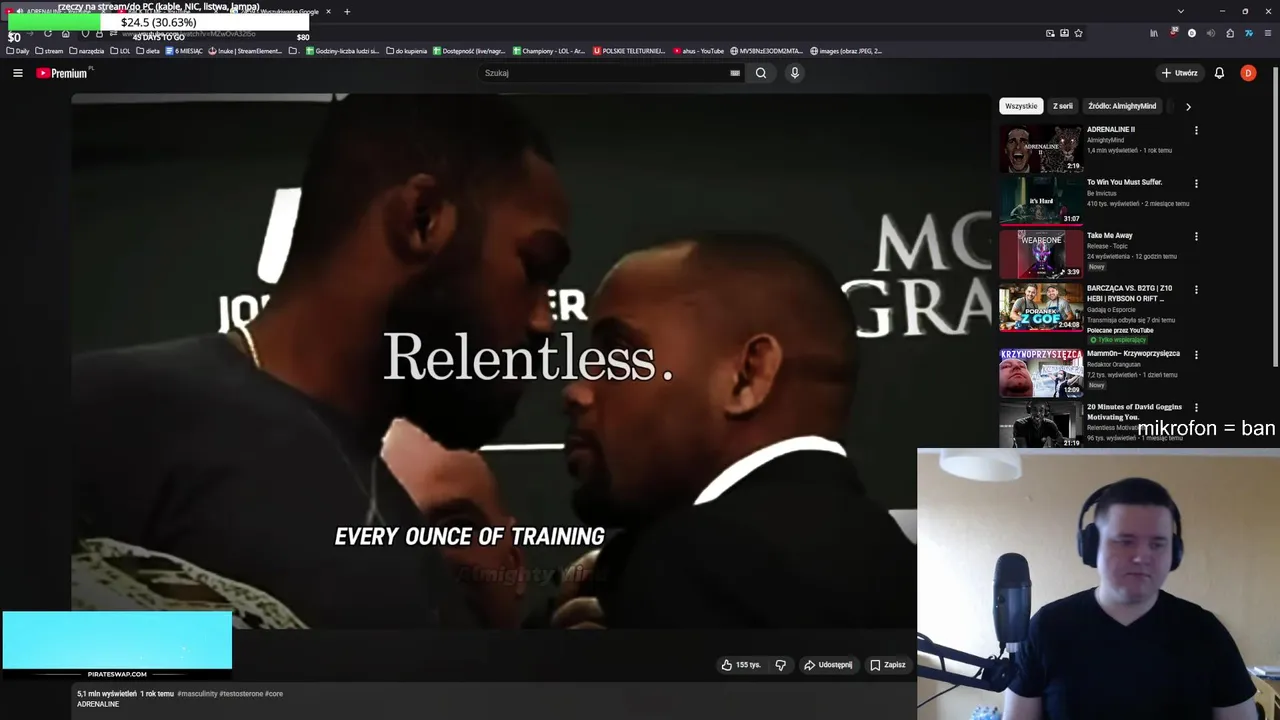The width and height of the screenshot is (1280, 720).
Task: Open the ADRENALINE II video thumbnail
Action: (x=1041, y=148)
